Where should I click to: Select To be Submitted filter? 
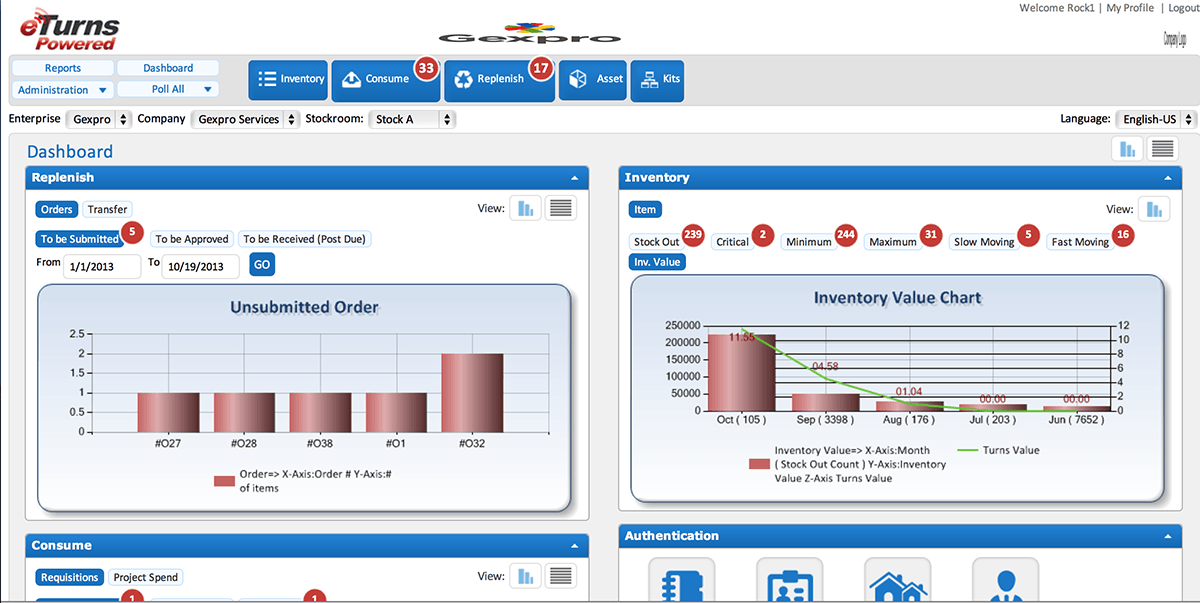(79, 239)
